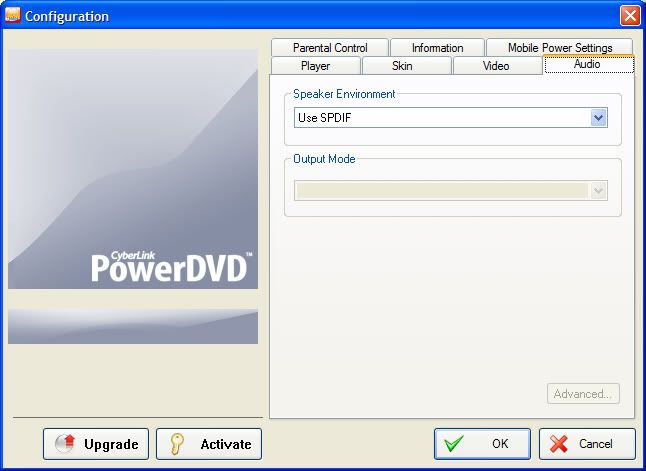
Task: Click the Activate button
Action: [x=209, y=444]
